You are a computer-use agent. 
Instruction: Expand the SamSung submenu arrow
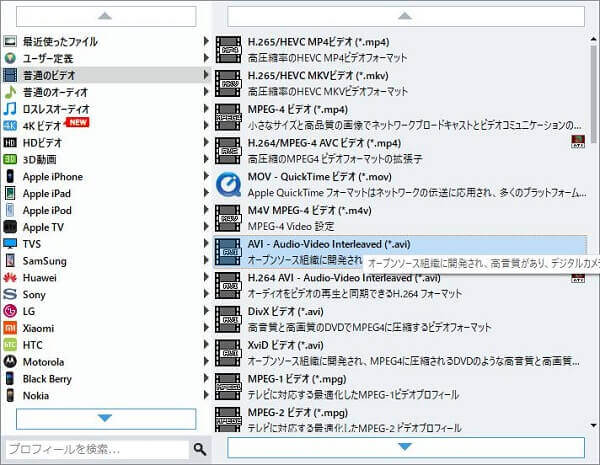pyautogui.click(x=206, y=260)
